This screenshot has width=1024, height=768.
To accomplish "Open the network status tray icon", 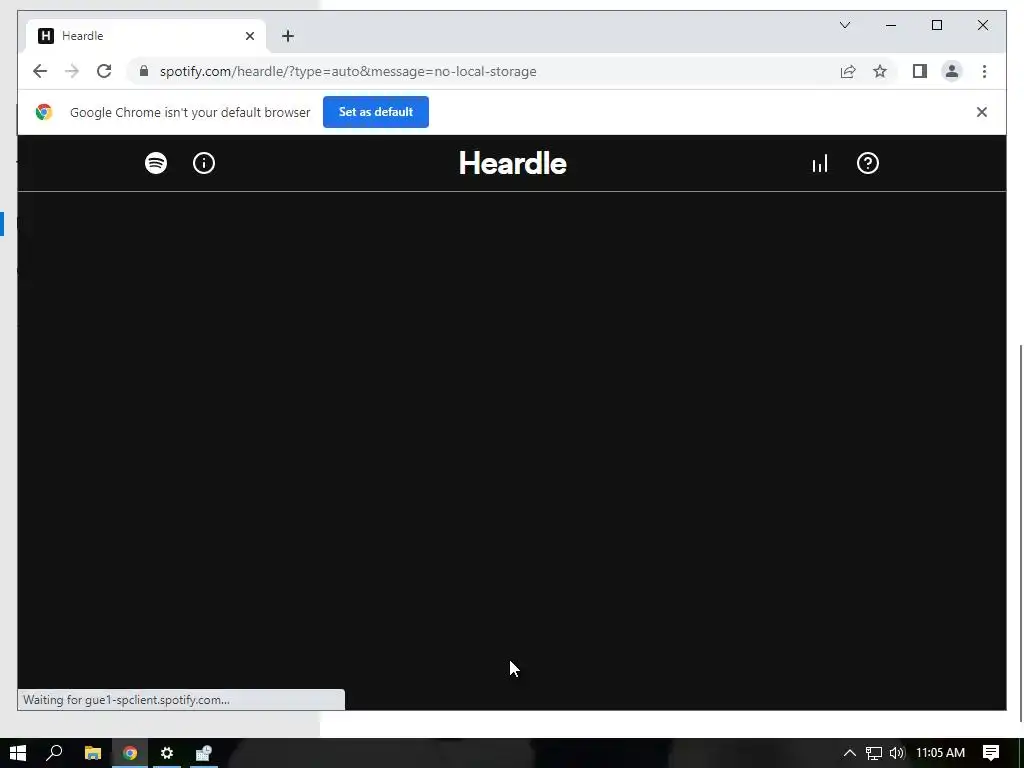I will click(874, 753).
